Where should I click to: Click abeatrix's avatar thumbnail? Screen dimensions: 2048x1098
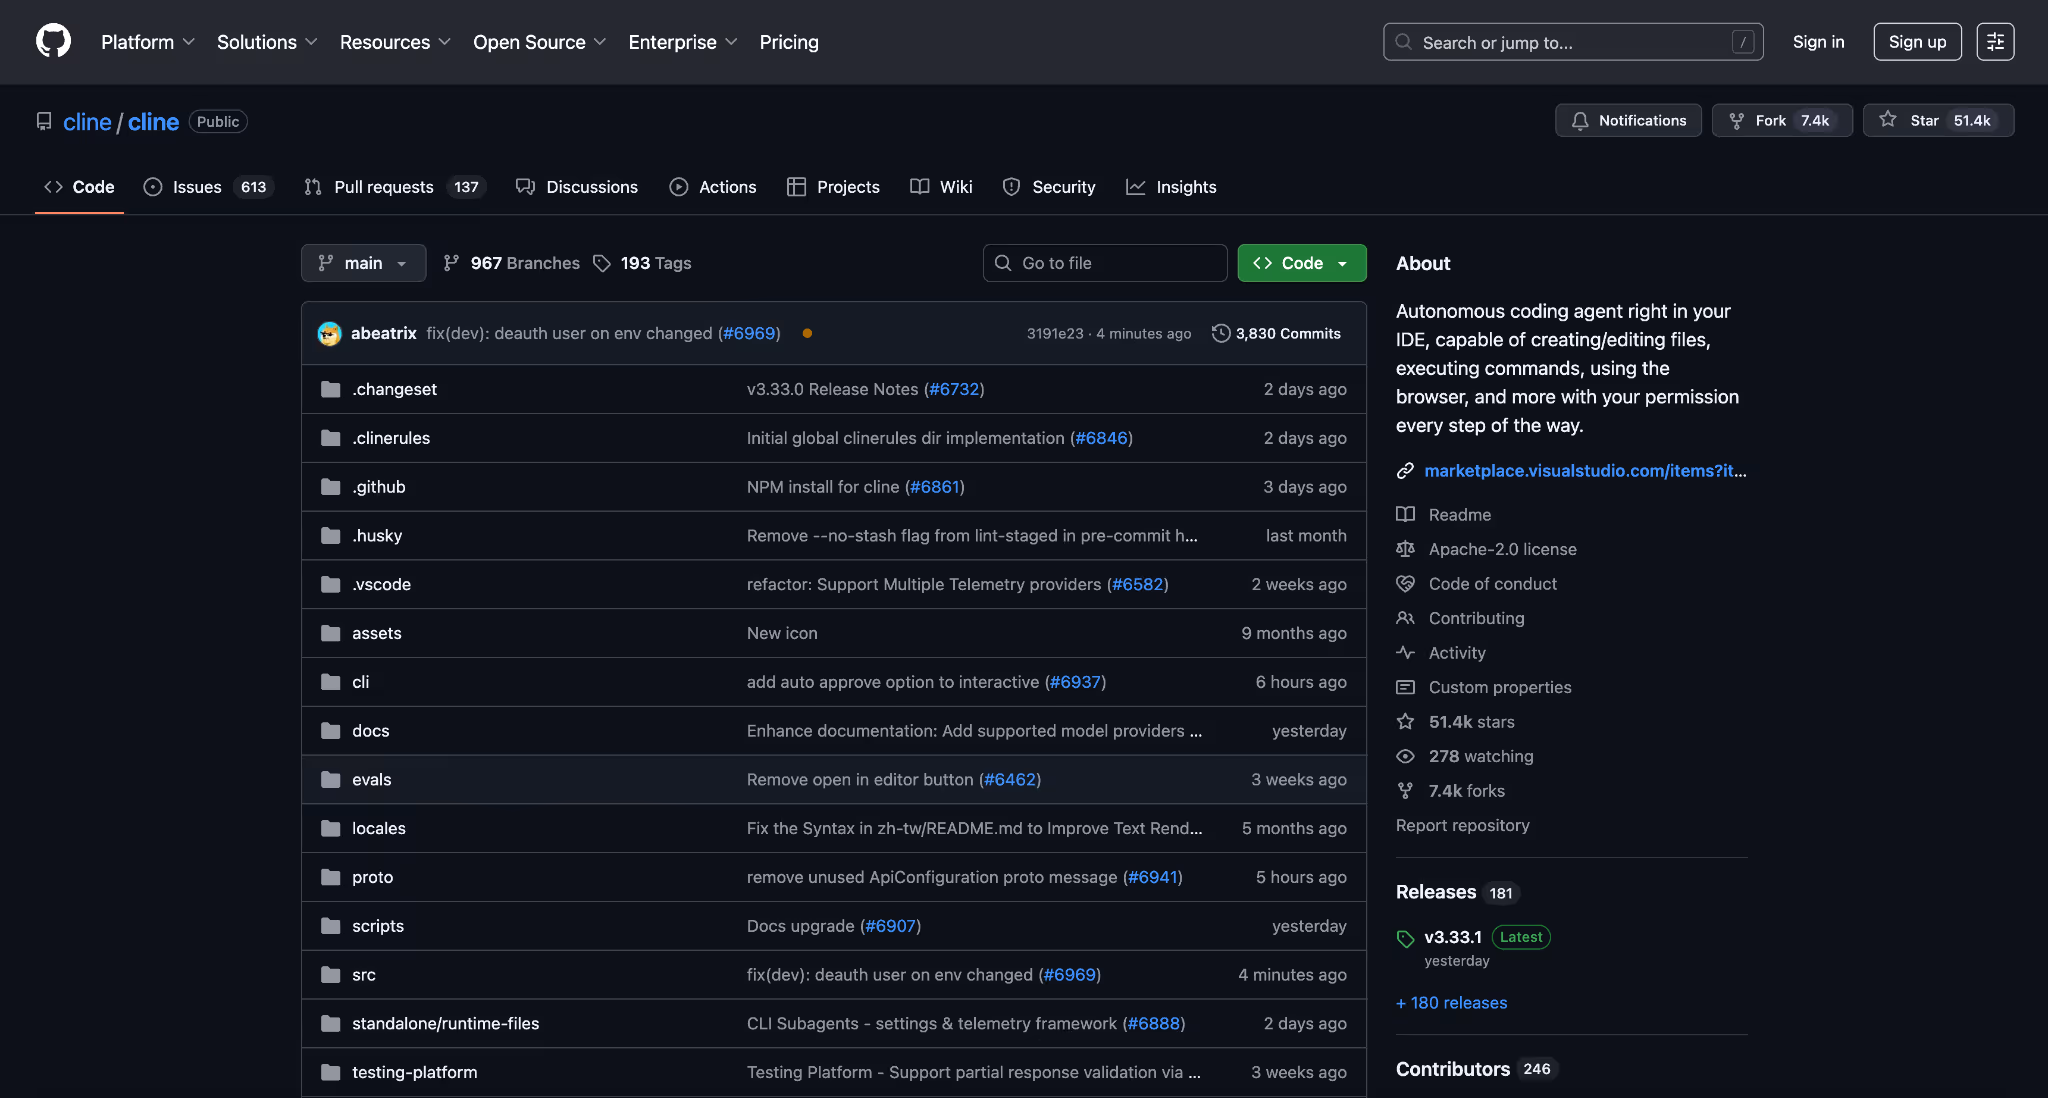[x=329, y=333]
